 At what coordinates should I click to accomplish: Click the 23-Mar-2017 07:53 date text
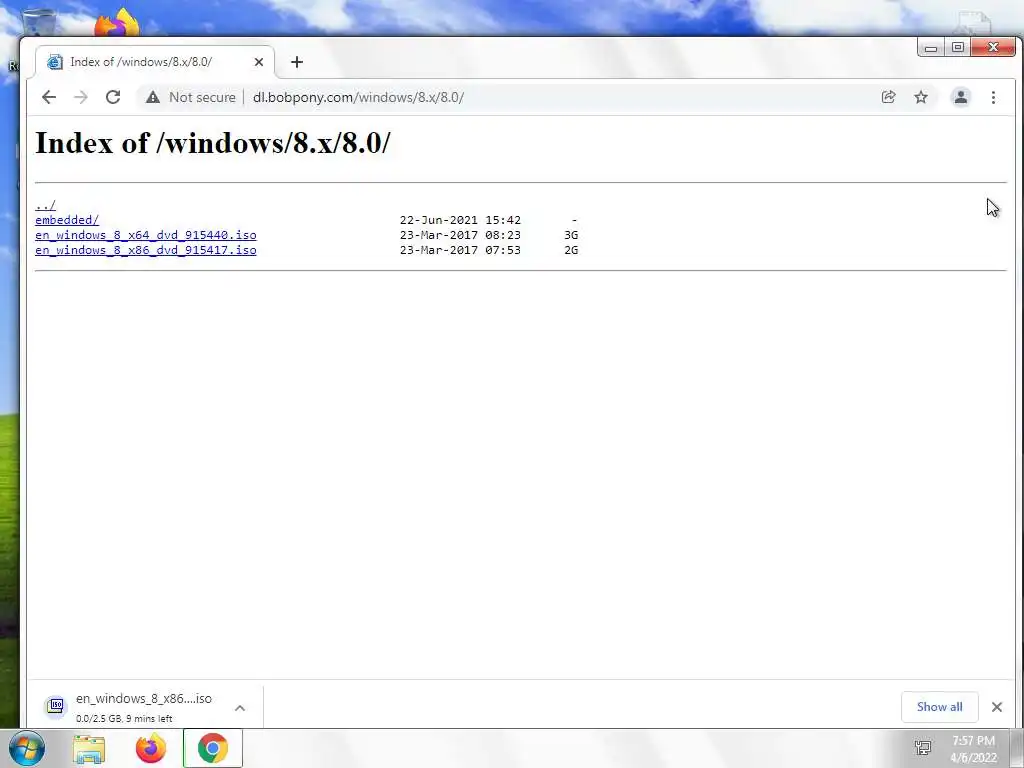(460, 250)
